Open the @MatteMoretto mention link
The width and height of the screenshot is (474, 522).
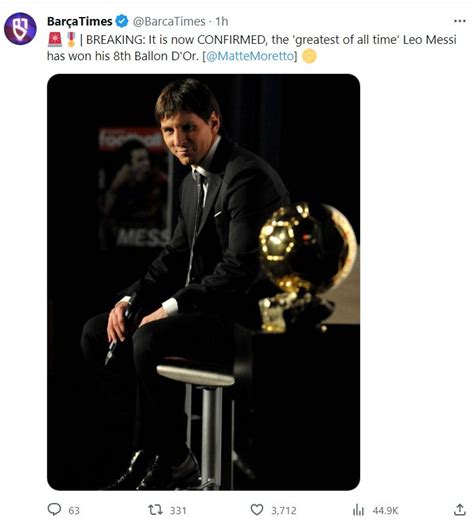pyautogui.click(x=250, y=56)
